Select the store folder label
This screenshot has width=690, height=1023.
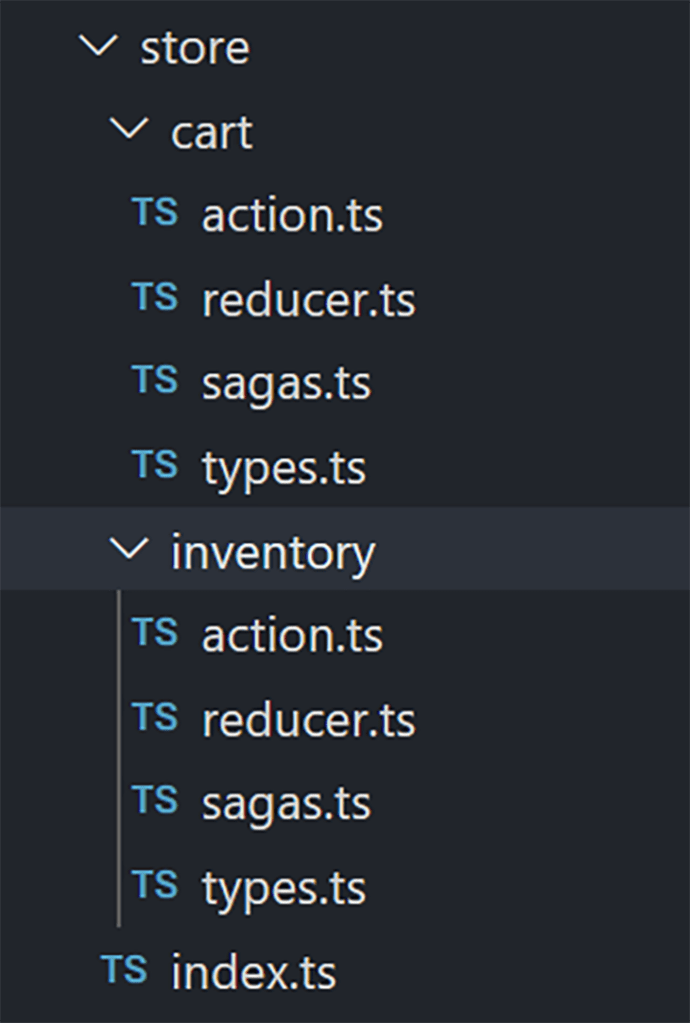(195, 48)
